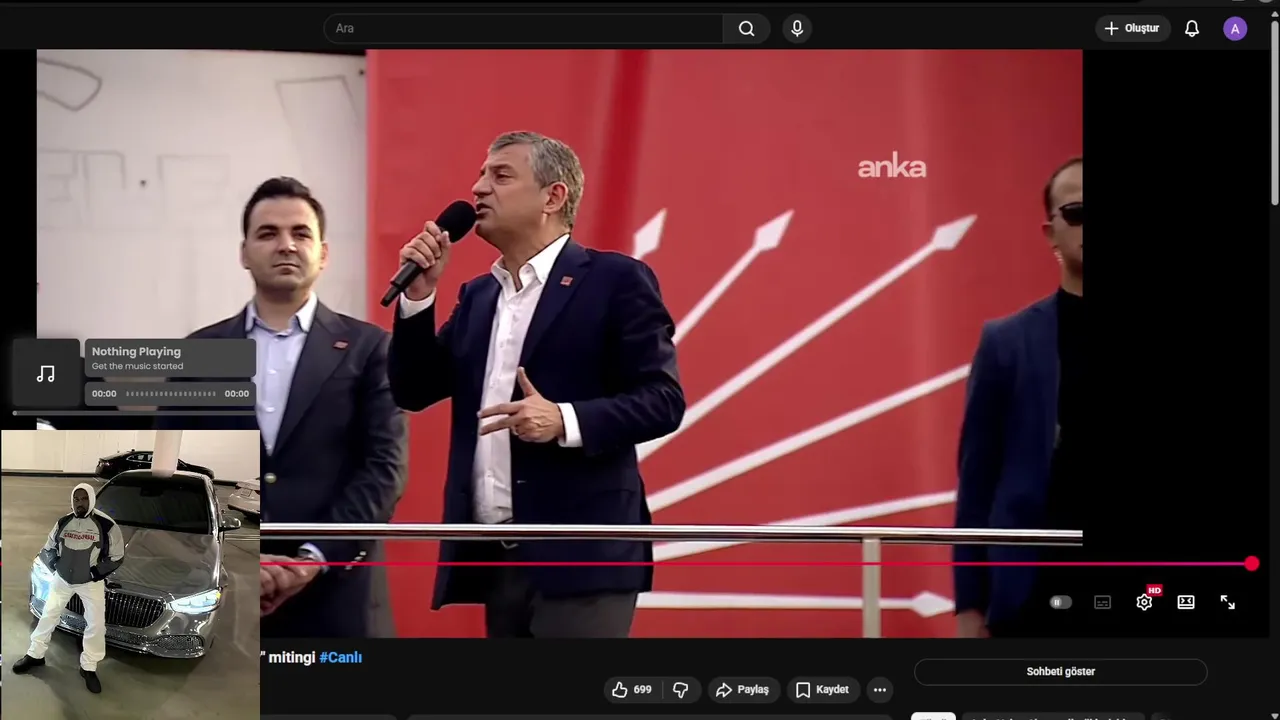Viewport: 1280px width, 720px height.
Task: Activate voice search microphone icon
Action: (x=797, y=28)
